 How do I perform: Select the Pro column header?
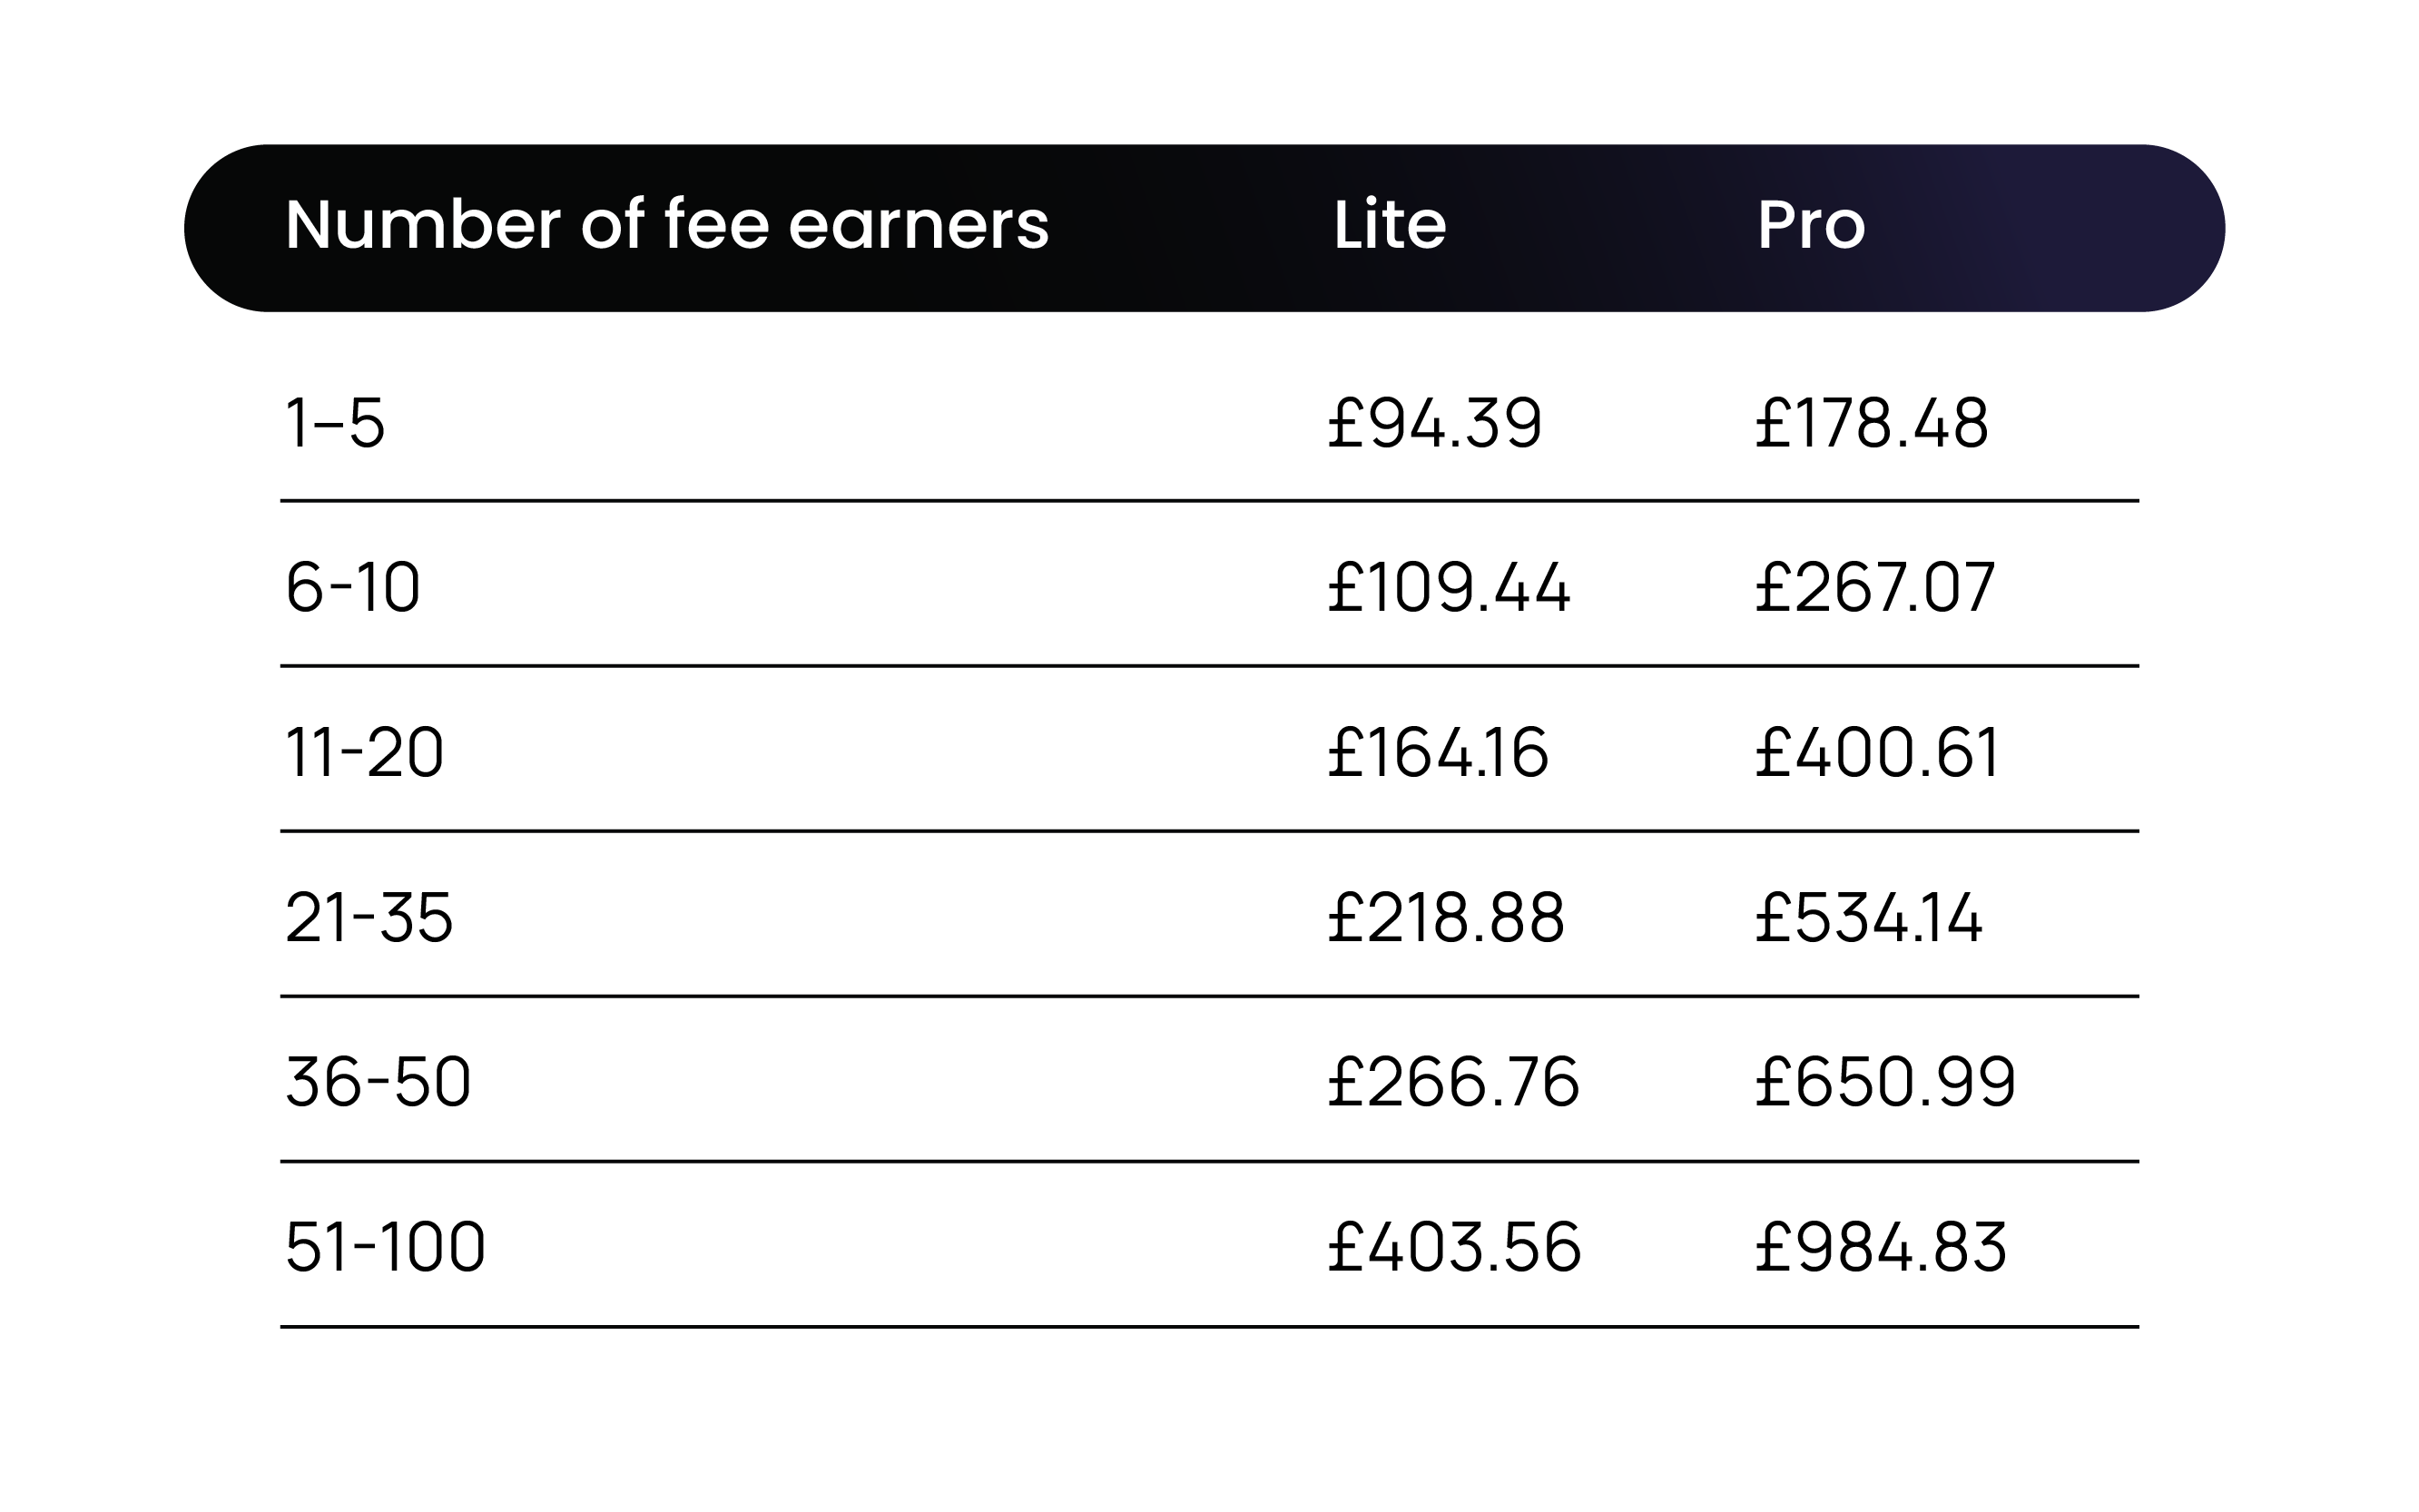coord(1810,224)
